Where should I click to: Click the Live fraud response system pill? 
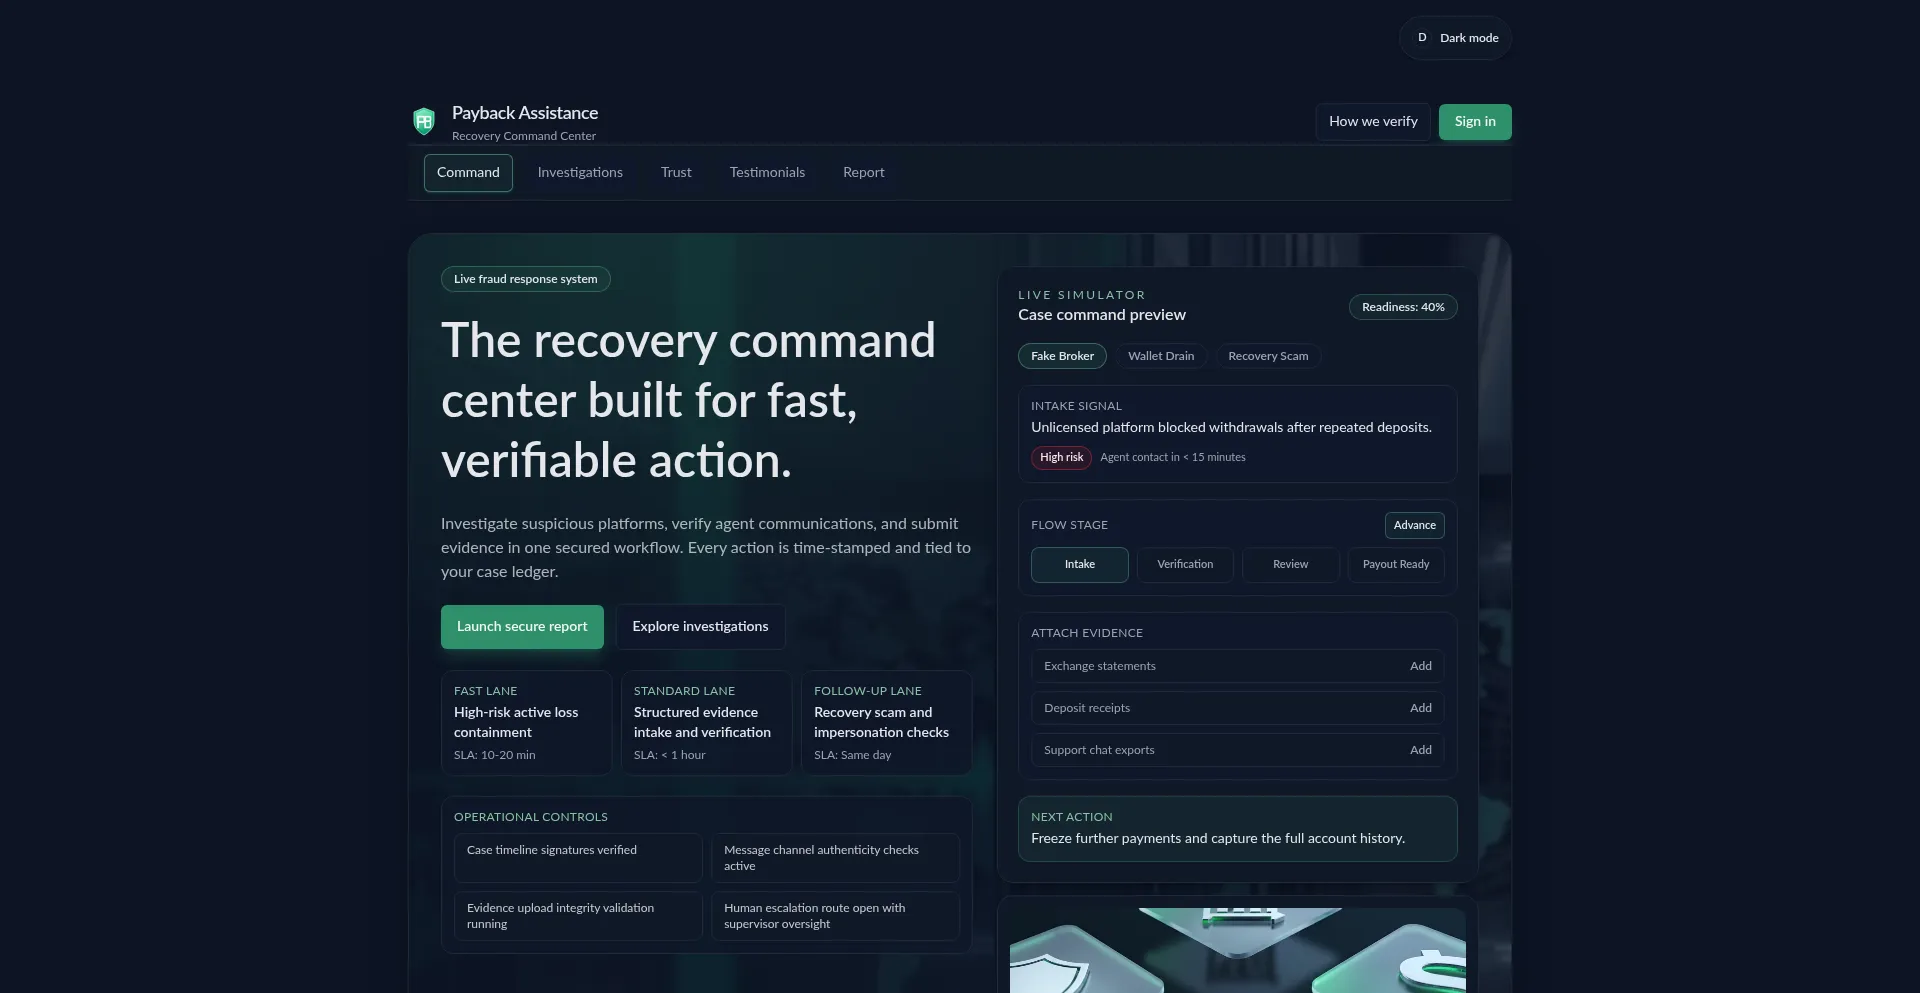click(525, 279)
